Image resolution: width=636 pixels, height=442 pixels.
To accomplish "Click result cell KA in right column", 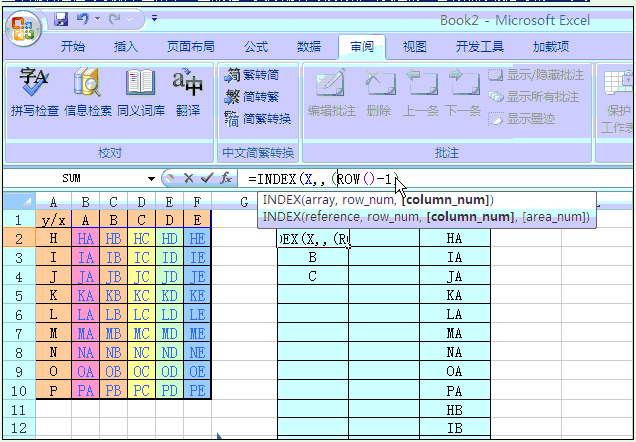I will coord(455,296).
